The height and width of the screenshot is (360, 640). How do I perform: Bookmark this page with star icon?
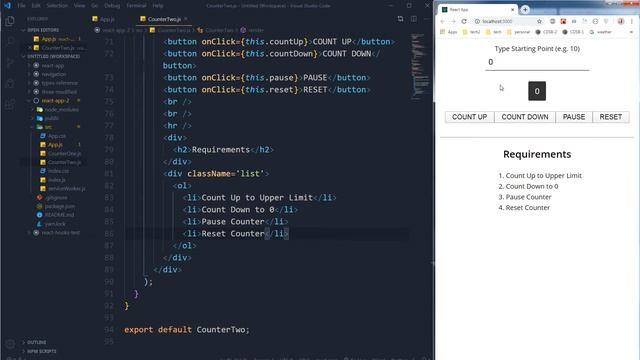click(x=539, y=21)
